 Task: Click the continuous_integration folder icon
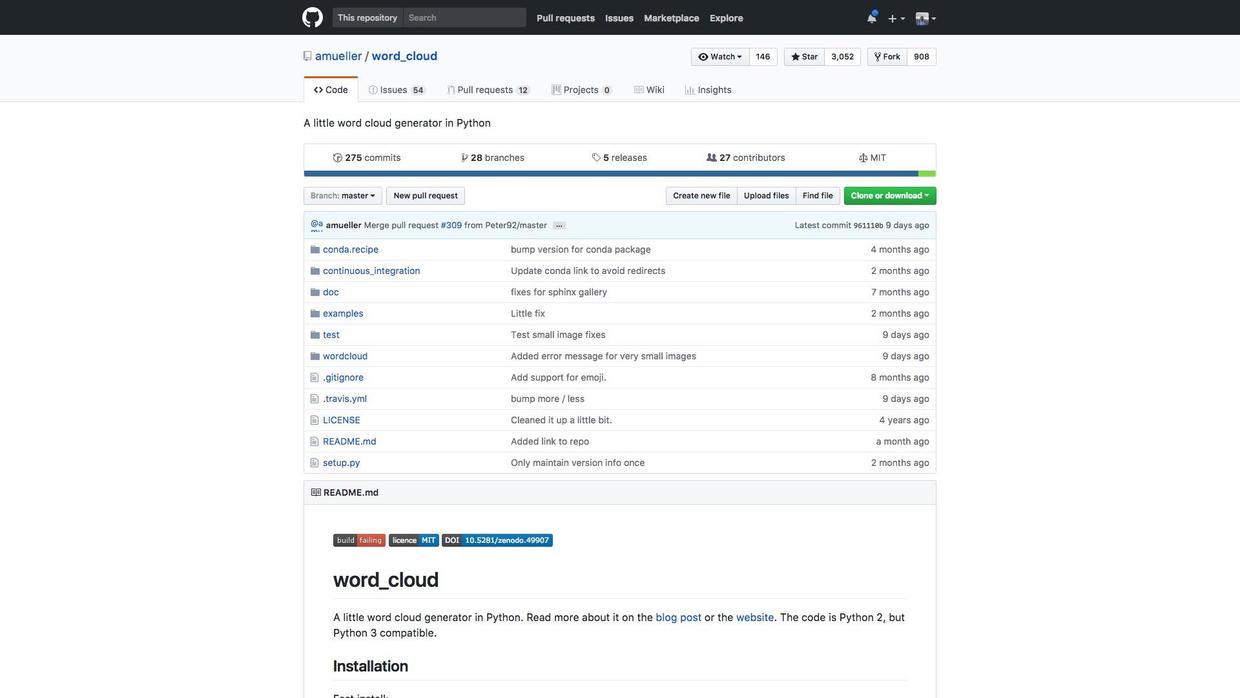(315, 271)
